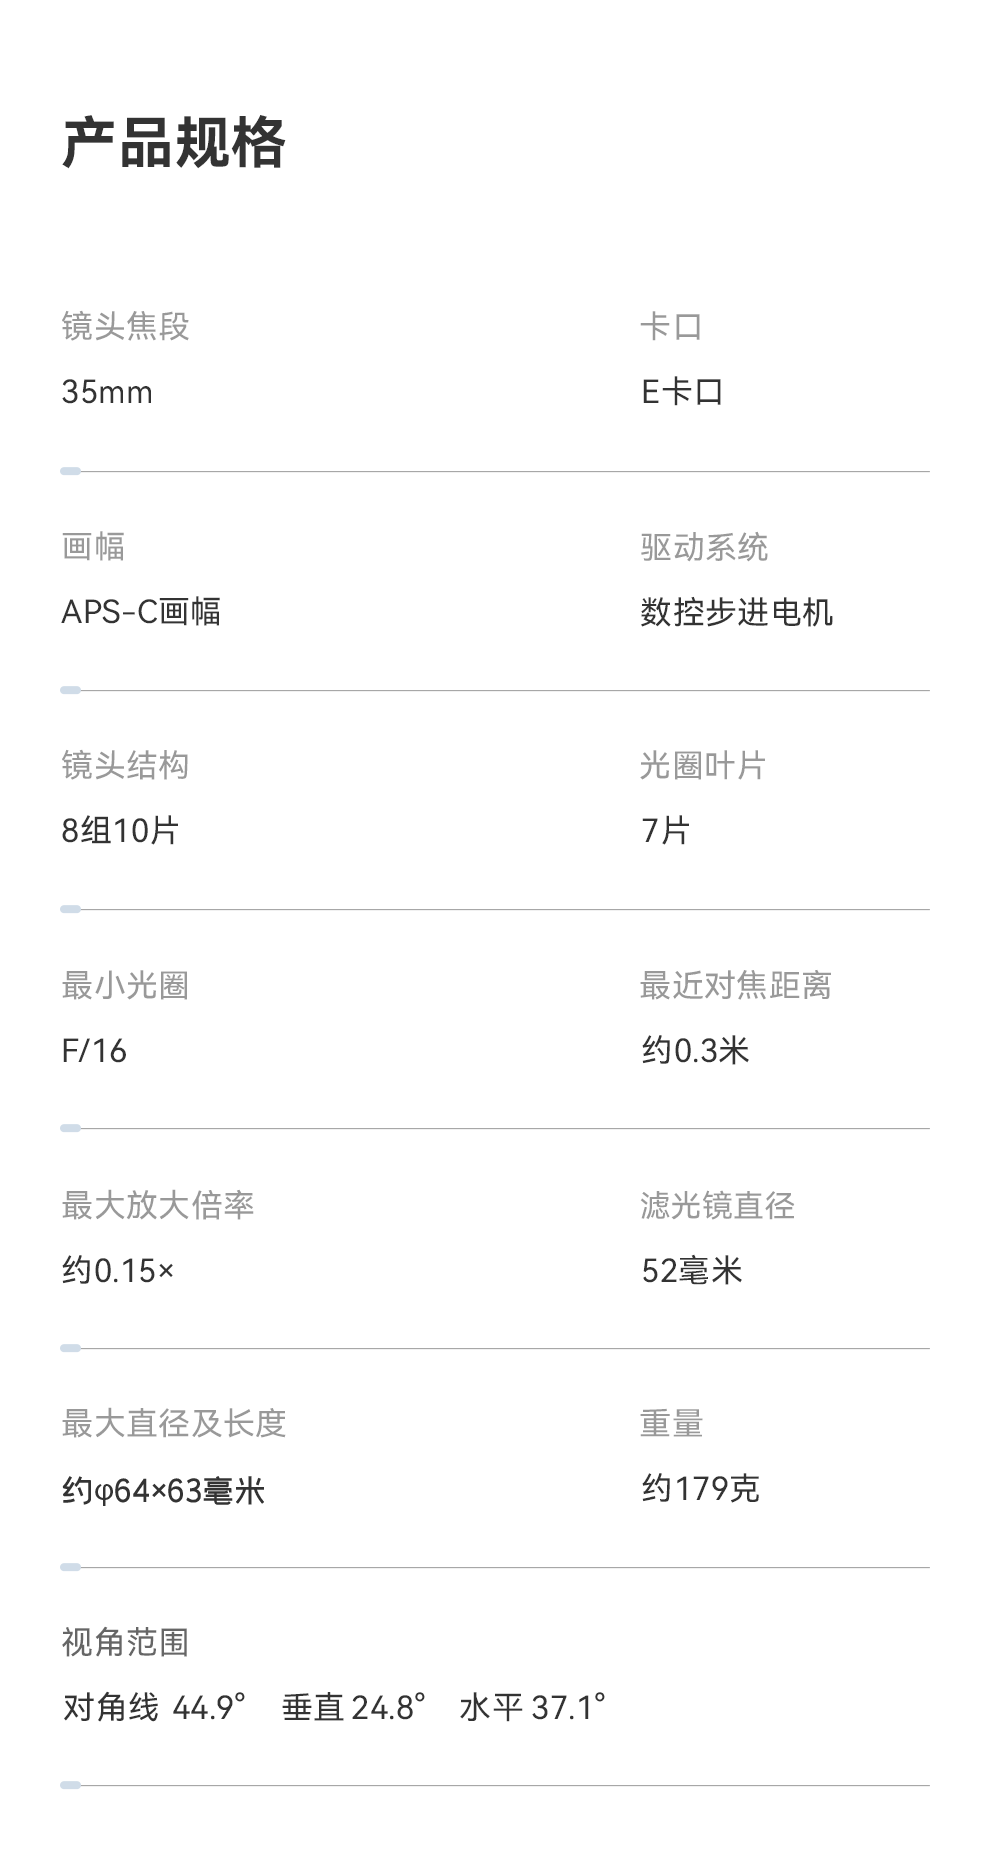Screen dimensions: 990x1865
Task: Click the 52毫米 filter diameter value
Action: pyautogui.click(x=691, y=1270)
